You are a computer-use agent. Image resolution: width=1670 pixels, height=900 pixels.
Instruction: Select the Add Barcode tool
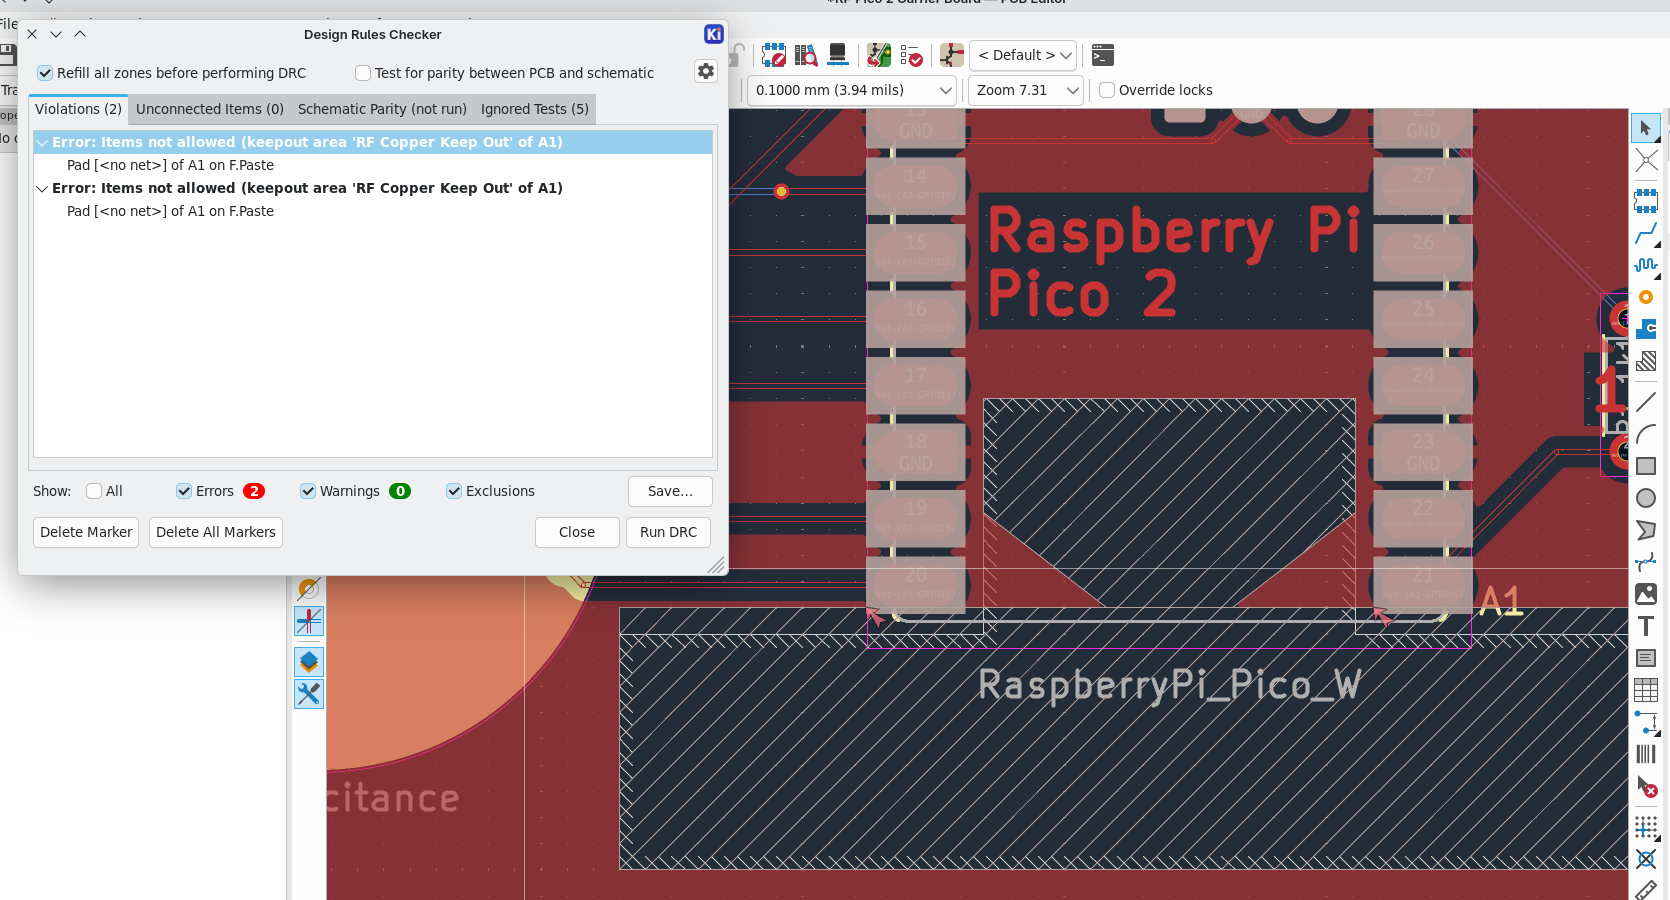tap(1646, 754)
